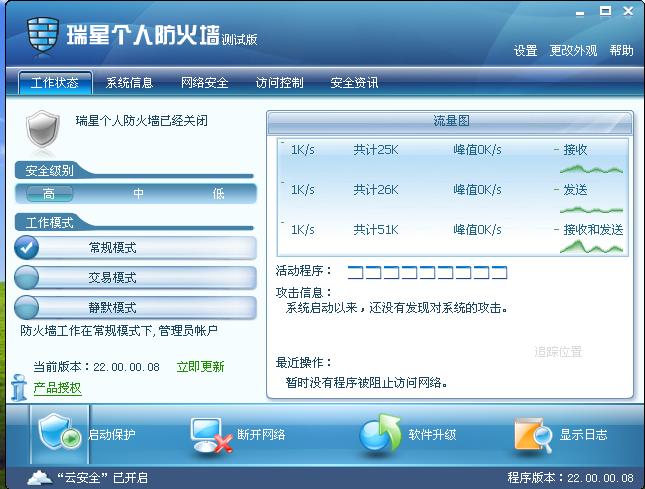Click the "云安全" 已开启 status text

click(x=102, y=477)
